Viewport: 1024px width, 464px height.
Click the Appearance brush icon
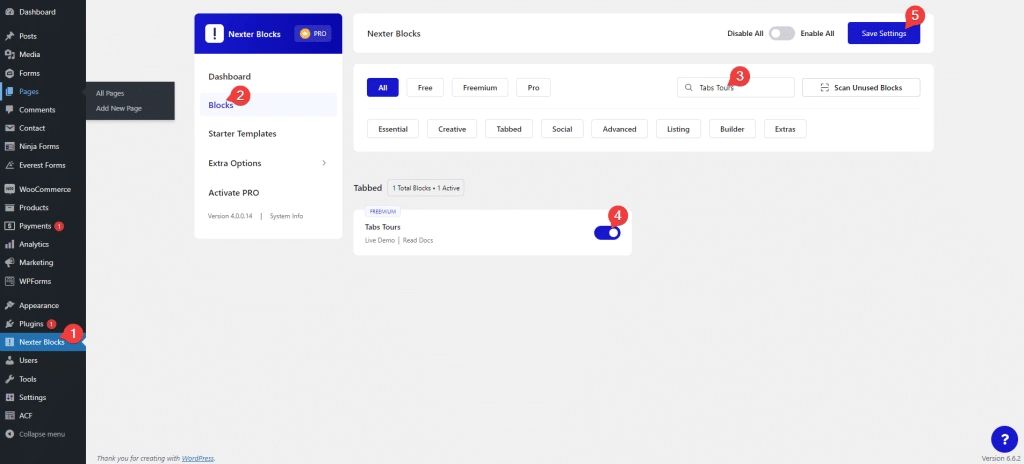coord(10,305)
